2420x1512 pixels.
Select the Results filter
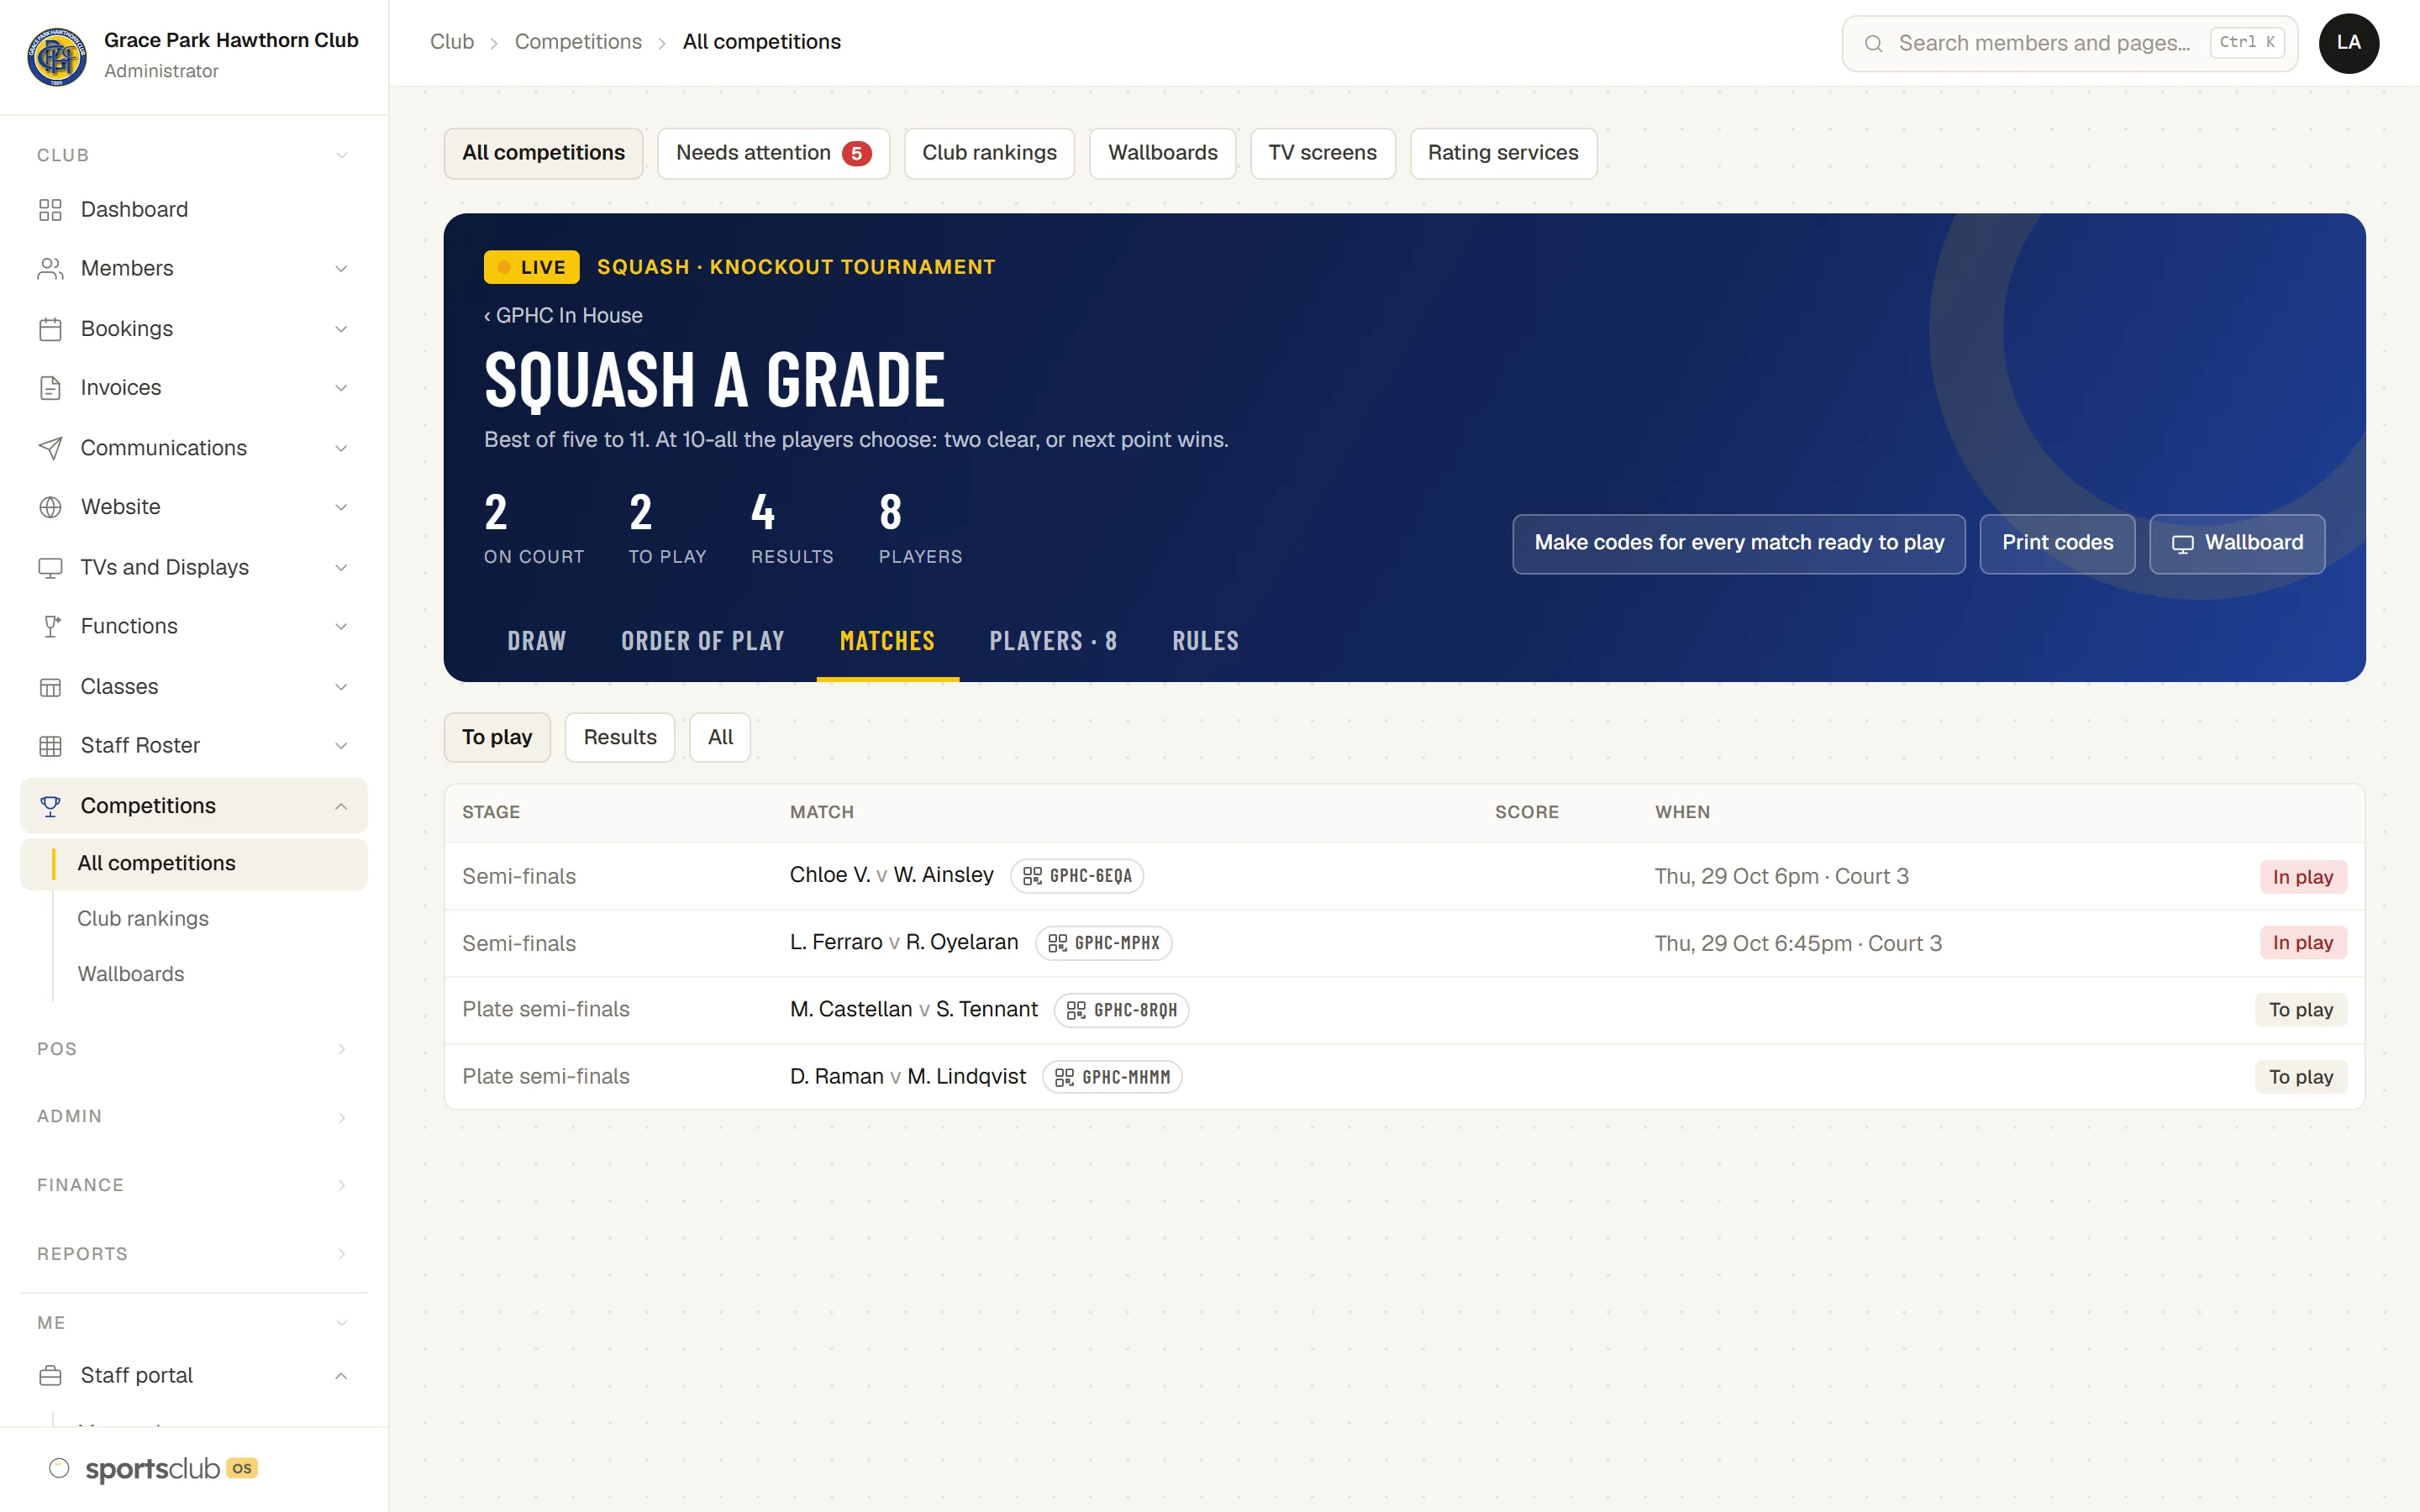coord(620,737)
